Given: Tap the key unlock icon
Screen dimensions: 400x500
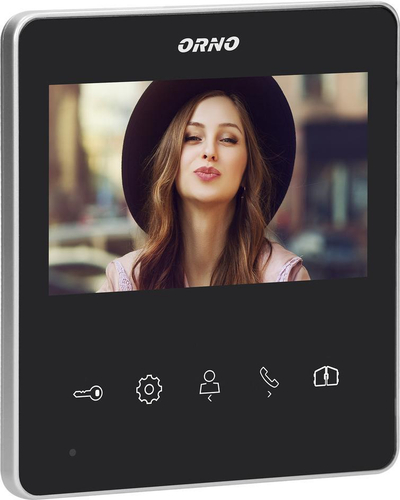Looking at the screenshot, I should pyautogui.click(x=88, y=393).
